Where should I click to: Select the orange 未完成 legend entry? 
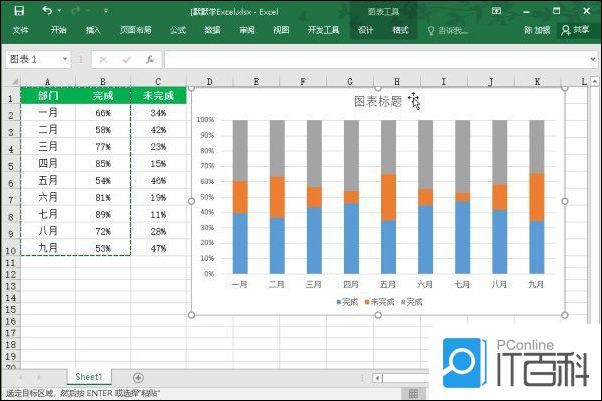[379, 301]
